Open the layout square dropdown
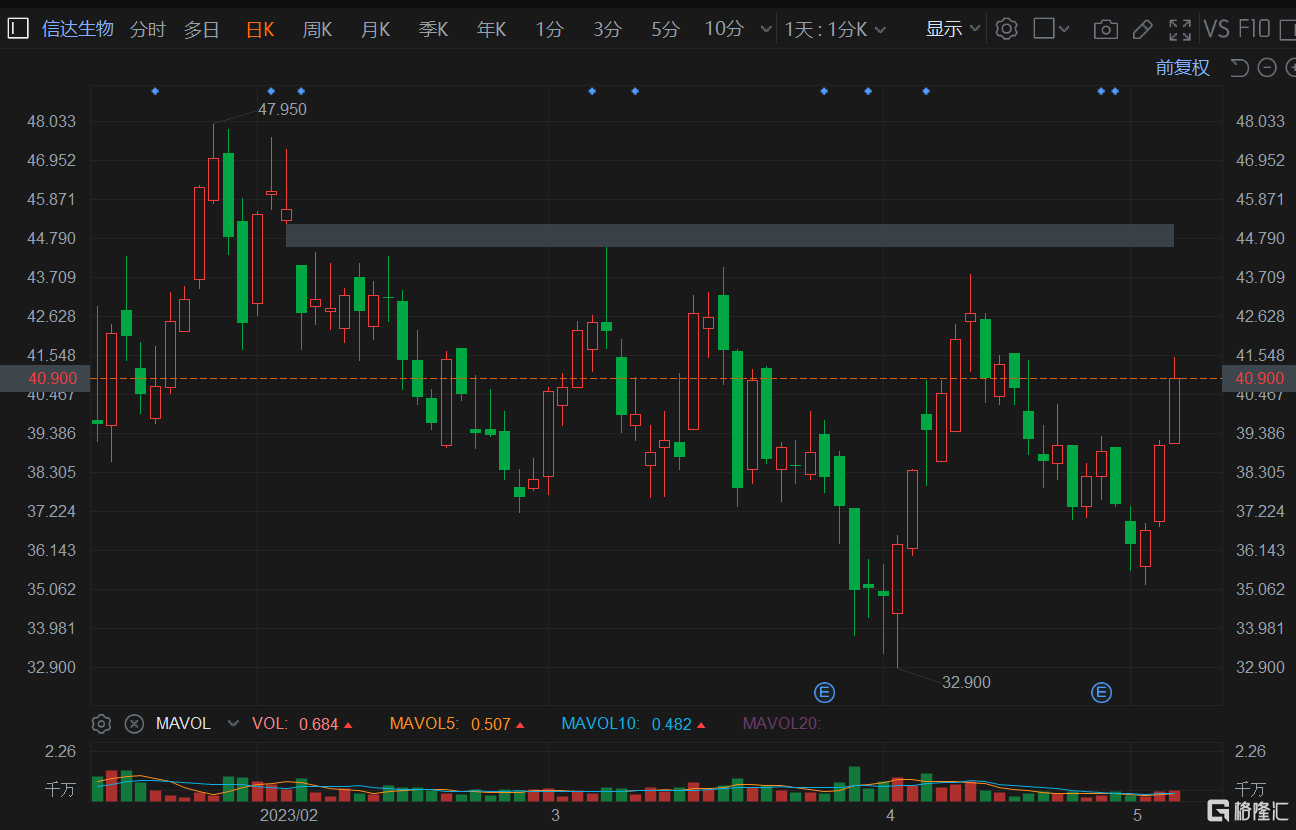1296x830 pixels. click(x=1051, y=29)
